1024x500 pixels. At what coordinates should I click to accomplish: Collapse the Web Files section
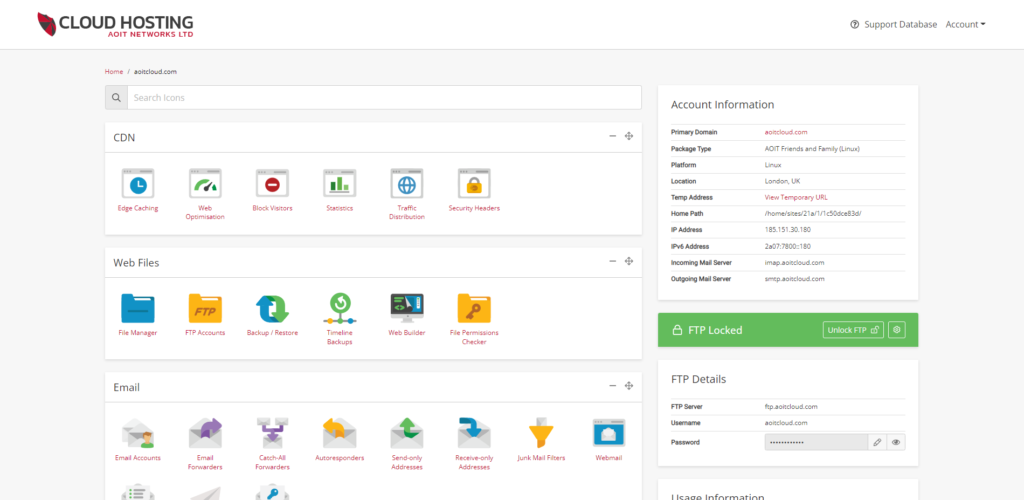point(613,261)
